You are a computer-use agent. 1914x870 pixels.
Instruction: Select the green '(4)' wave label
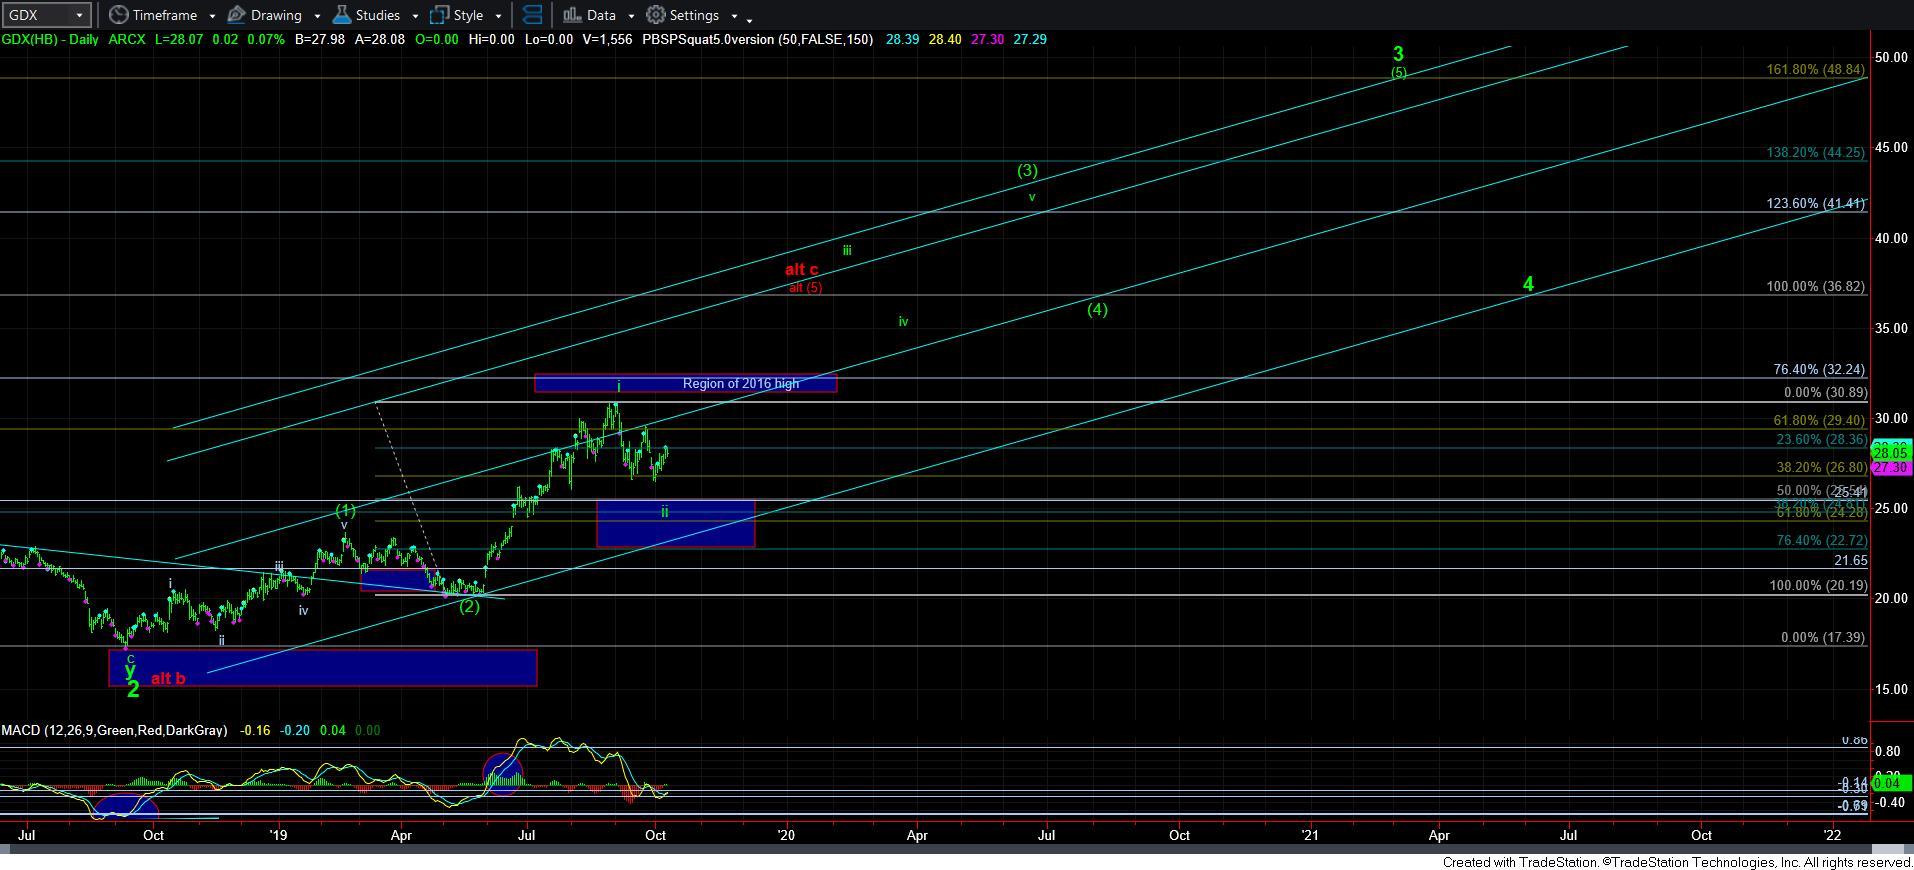coord(1097,310)
